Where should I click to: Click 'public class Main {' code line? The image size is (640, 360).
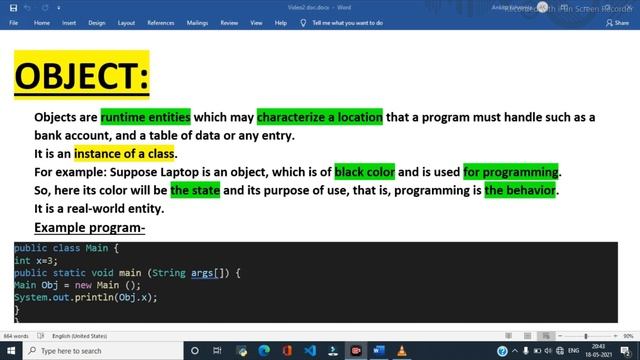(x=67, y=248)
